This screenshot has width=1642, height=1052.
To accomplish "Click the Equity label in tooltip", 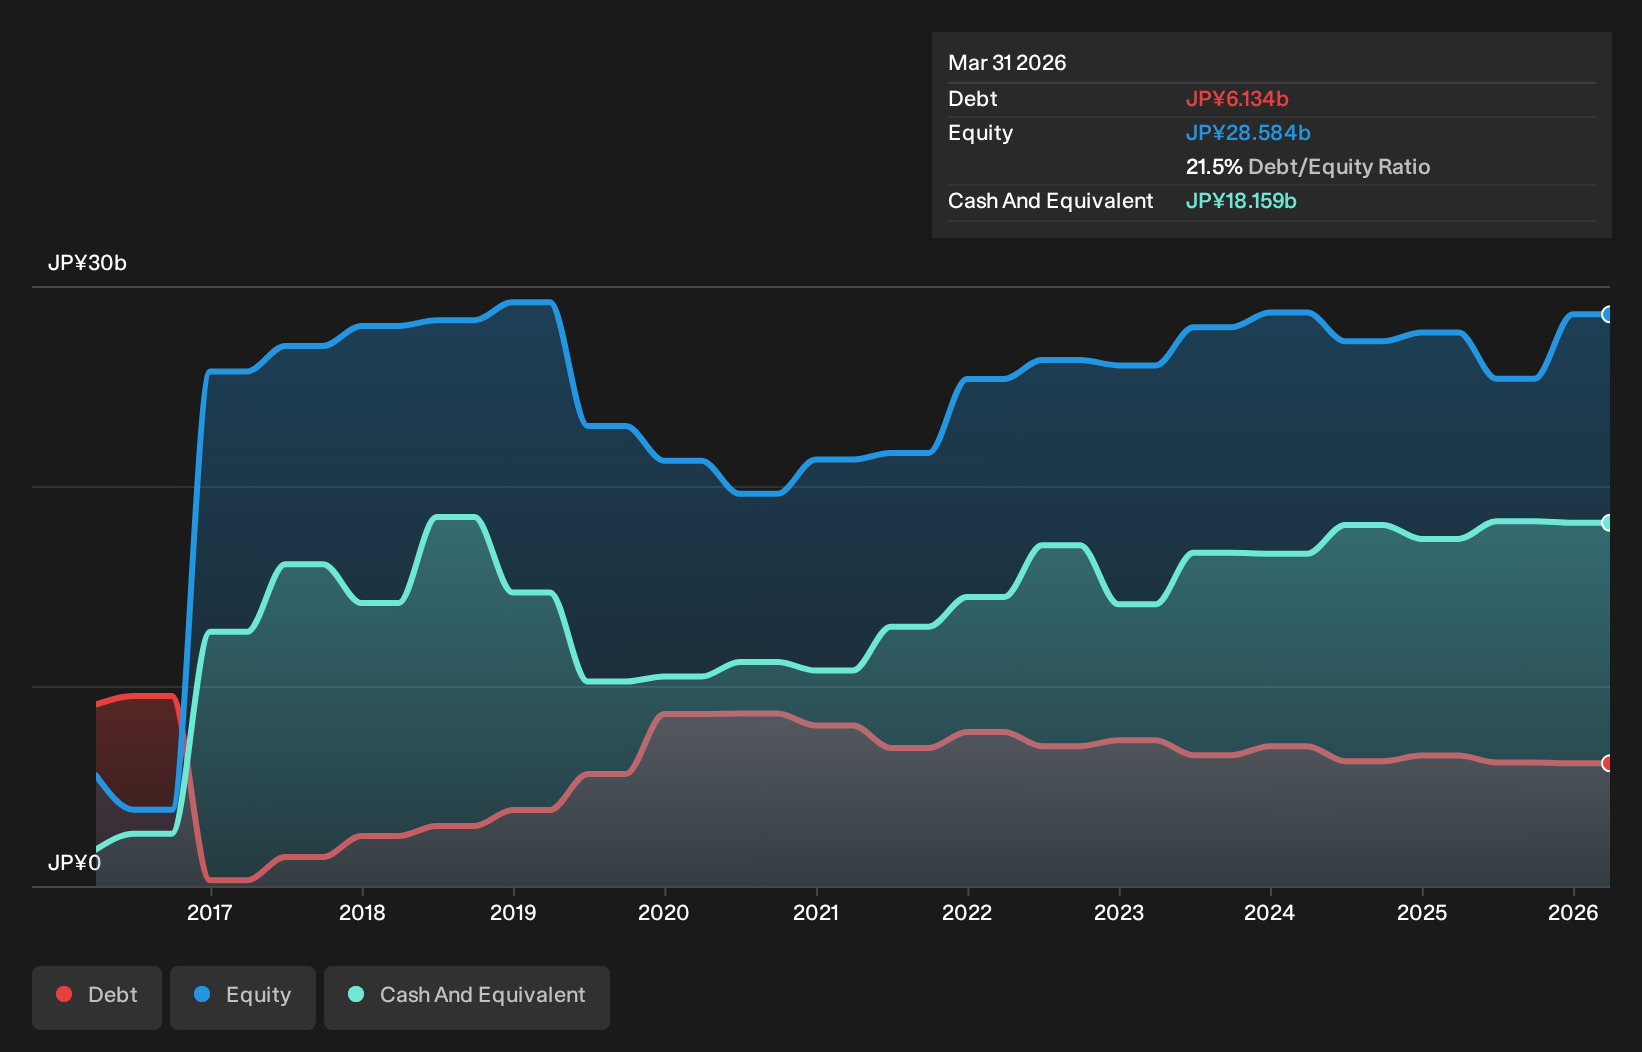I will point(980,132).
